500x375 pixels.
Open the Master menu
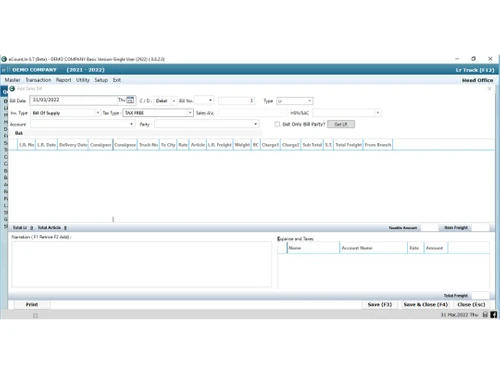tap(12, 80)
